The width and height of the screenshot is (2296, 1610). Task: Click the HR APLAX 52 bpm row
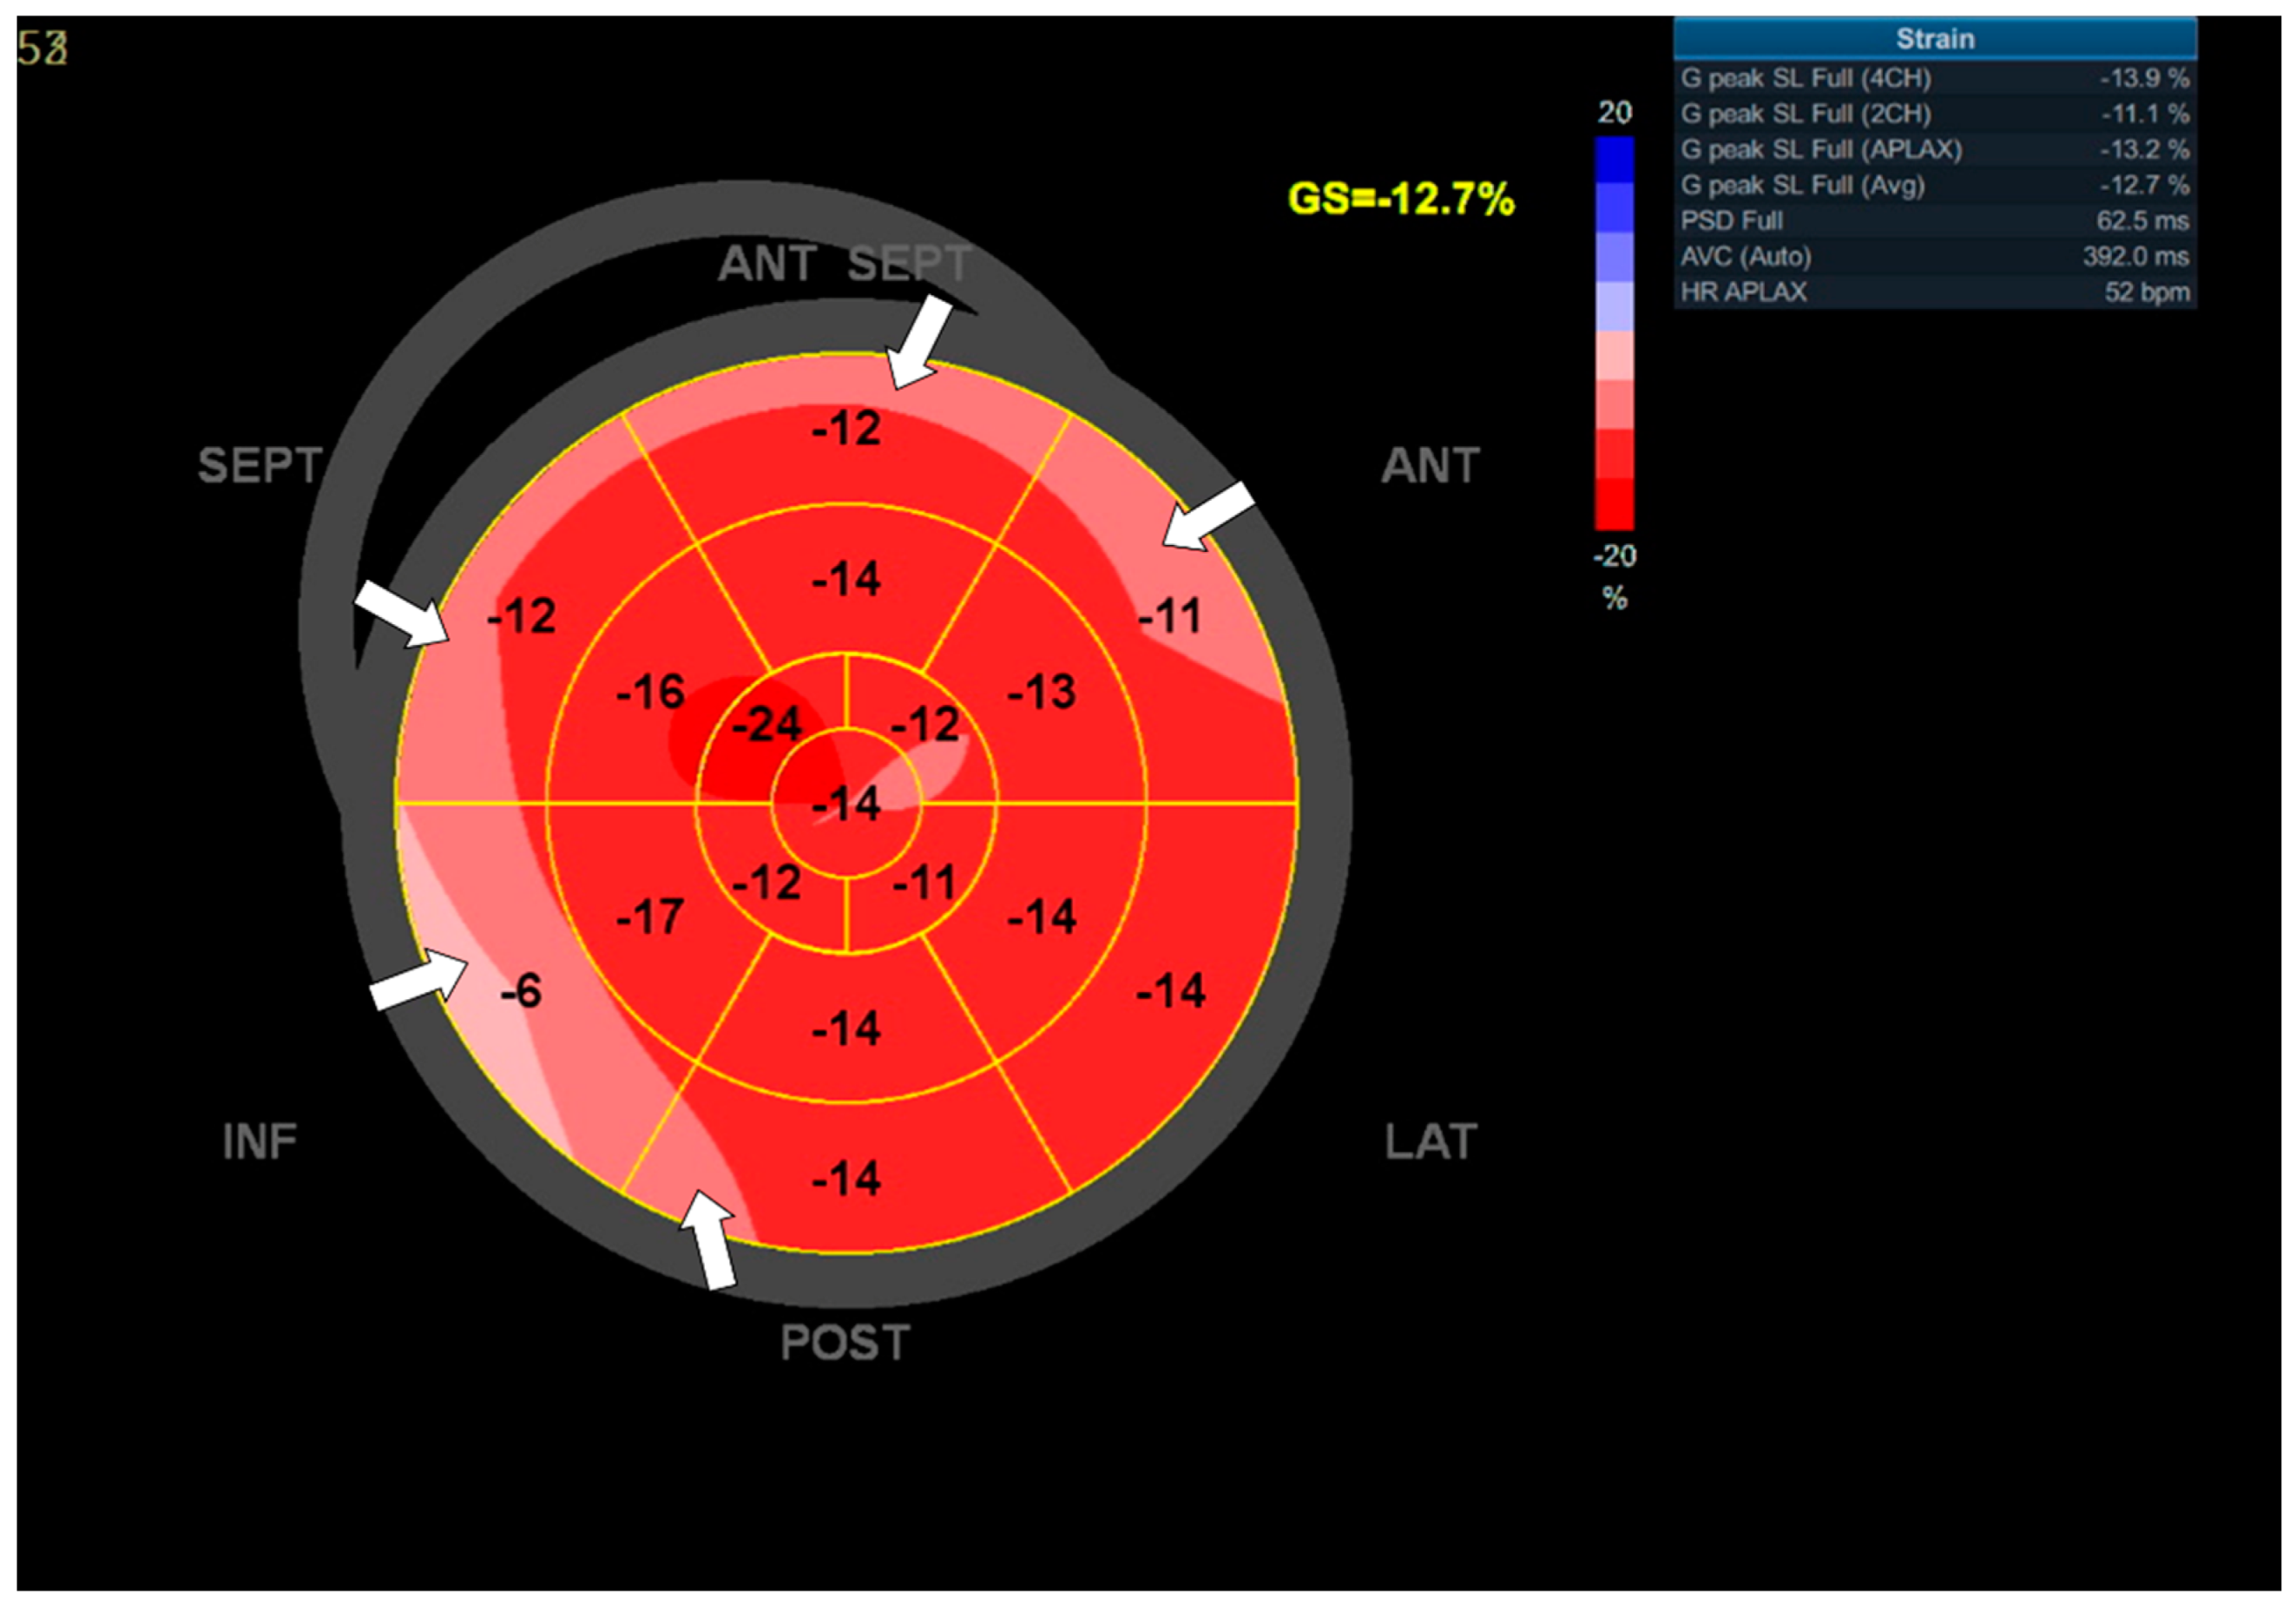(x=1934, y=292)
